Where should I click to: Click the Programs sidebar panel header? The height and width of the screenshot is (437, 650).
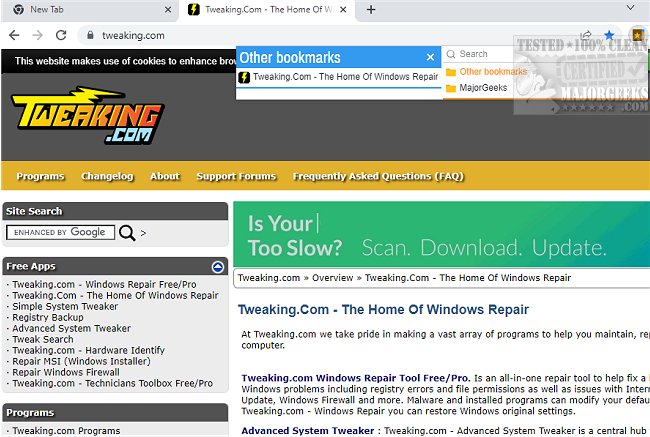pyautogui.click(x=115, y=413)
